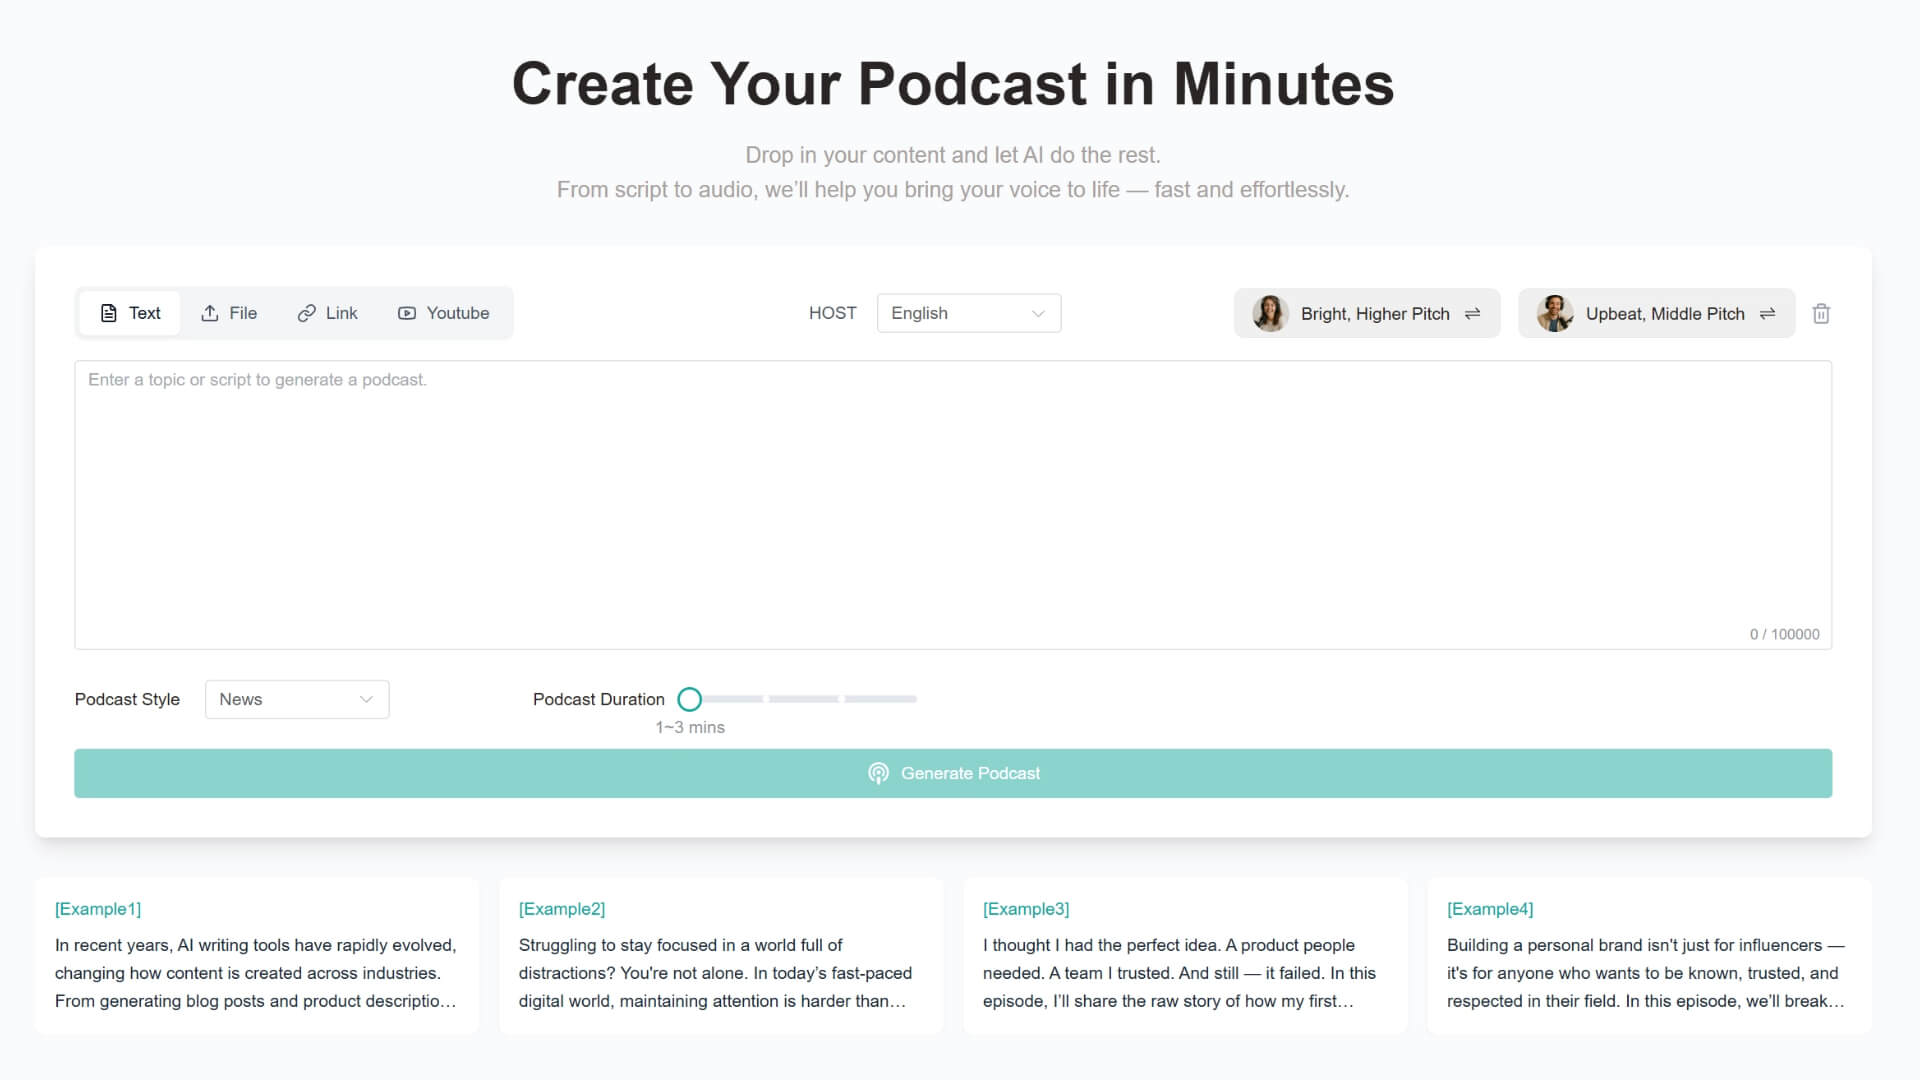
Task: Click the chevron arrow in language selector
Action: pyautogui.click(x=1038, y=314)
